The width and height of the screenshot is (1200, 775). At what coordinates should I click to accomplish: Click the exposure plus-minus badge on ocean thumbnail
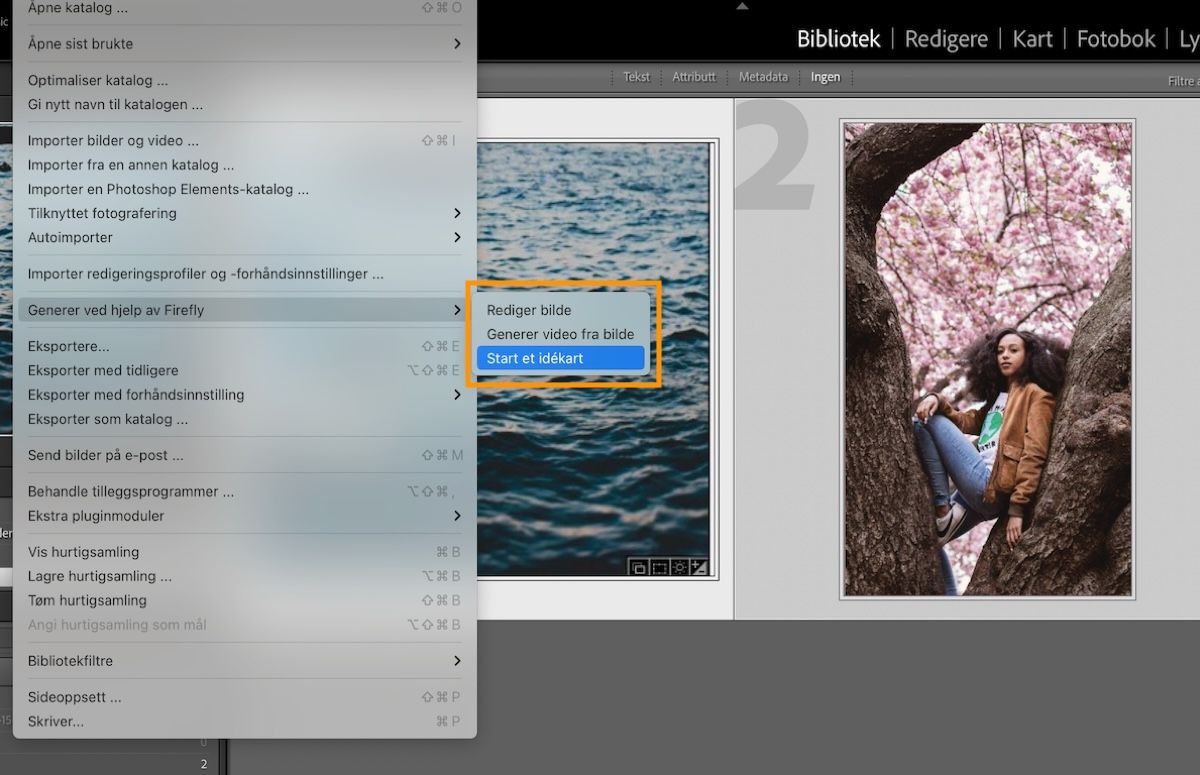tap(699, 567)
